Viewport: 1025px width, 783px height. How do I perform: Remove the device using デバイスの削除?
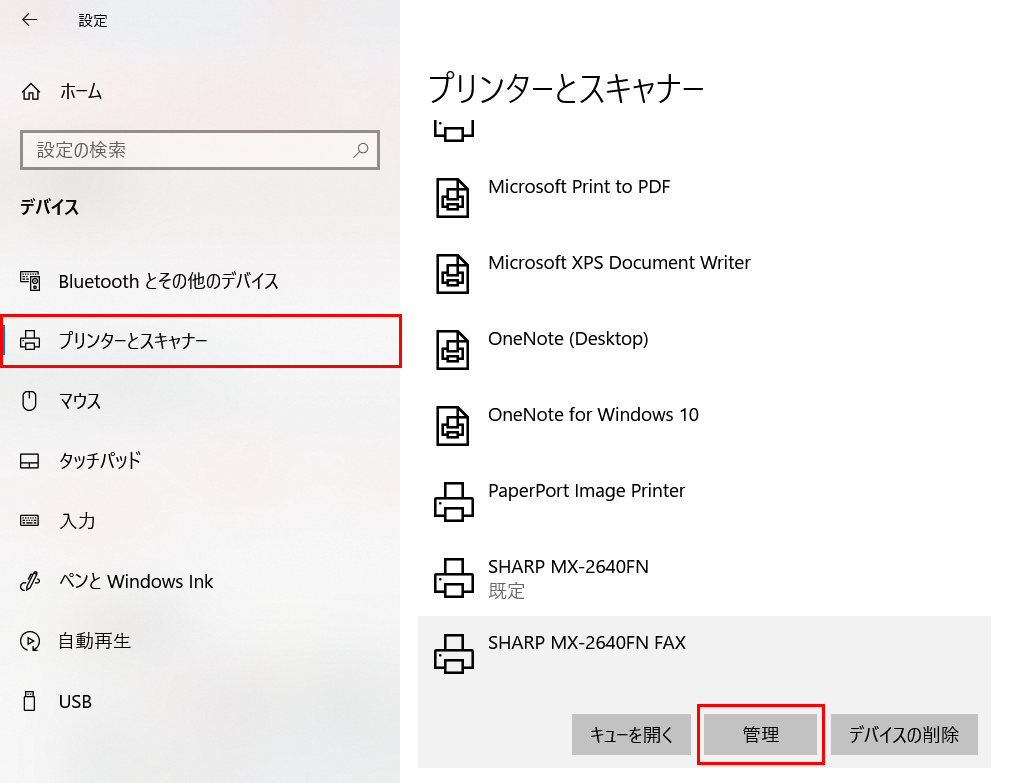903,734
